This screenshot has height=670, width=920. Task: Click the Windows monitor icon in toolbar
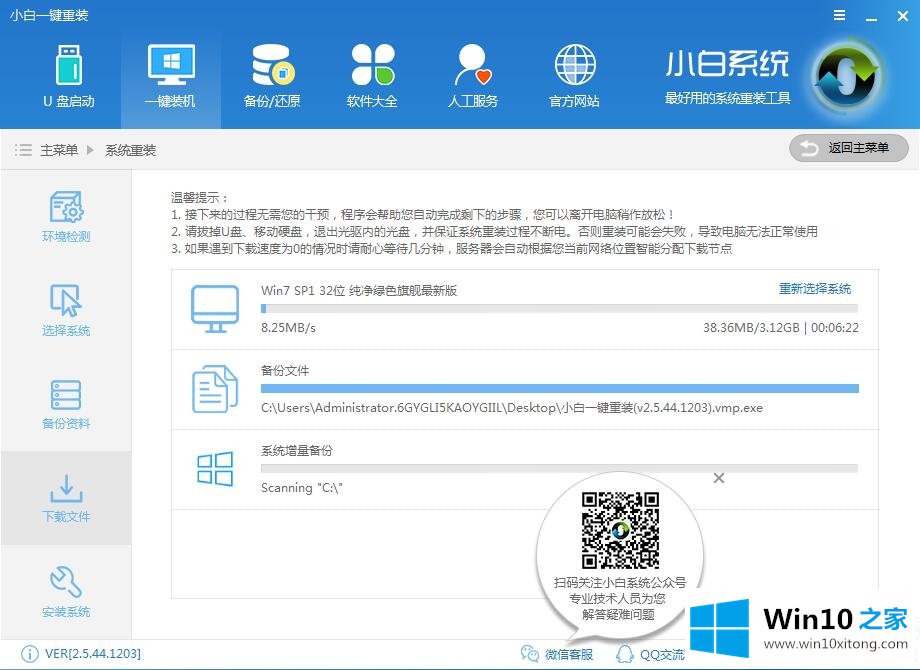click(171, 65)
